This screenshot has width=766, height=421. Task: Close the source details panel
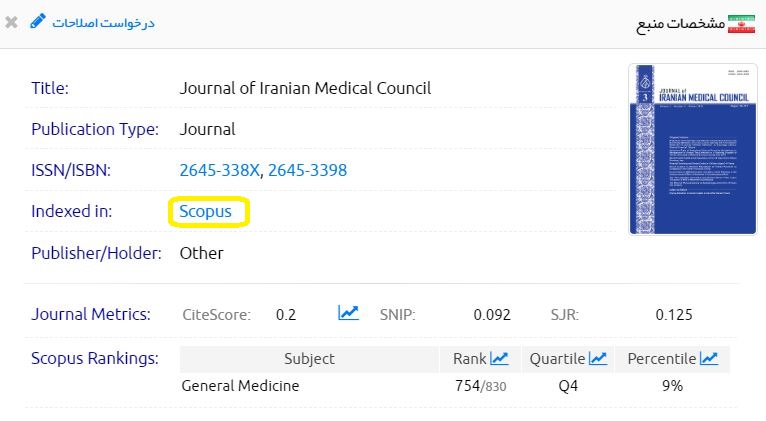pos(11,22)
